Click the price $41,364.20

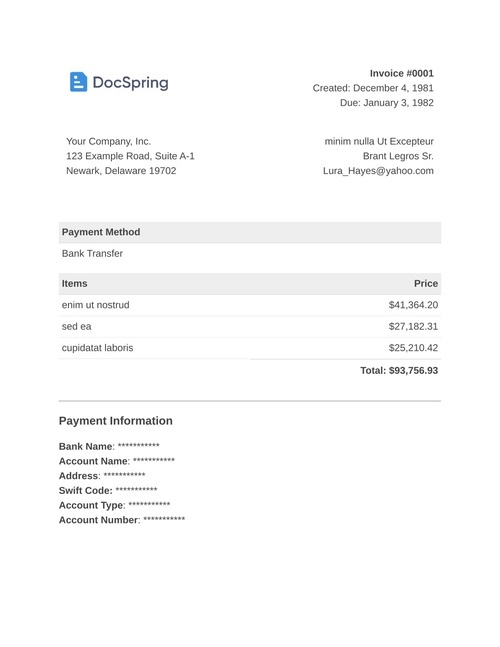(413, 305)
